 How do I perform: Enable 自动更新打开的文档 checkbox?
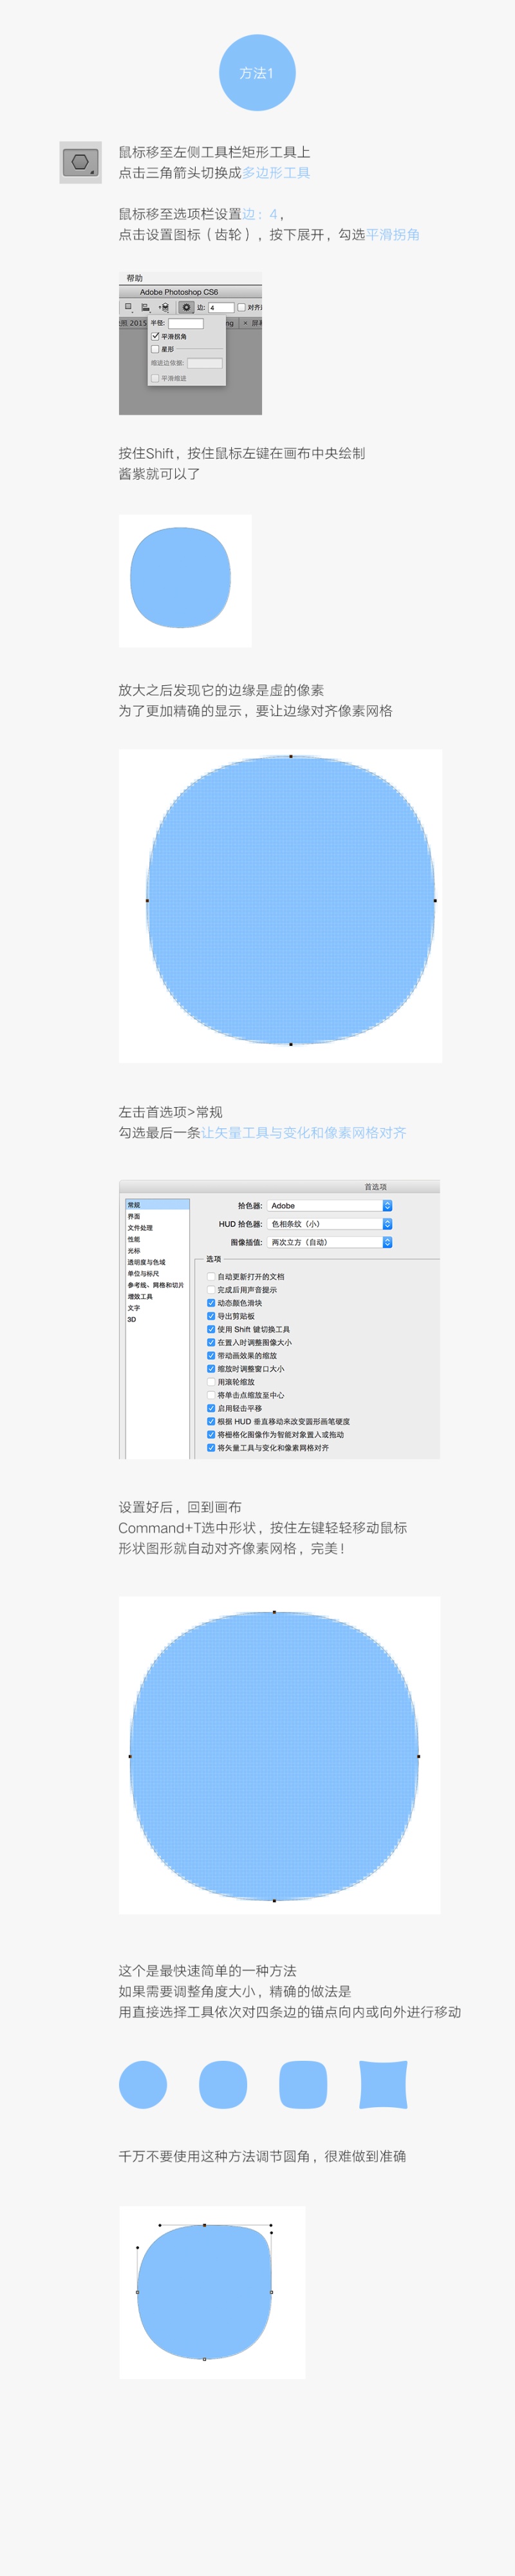click(x=211, y=1277)
